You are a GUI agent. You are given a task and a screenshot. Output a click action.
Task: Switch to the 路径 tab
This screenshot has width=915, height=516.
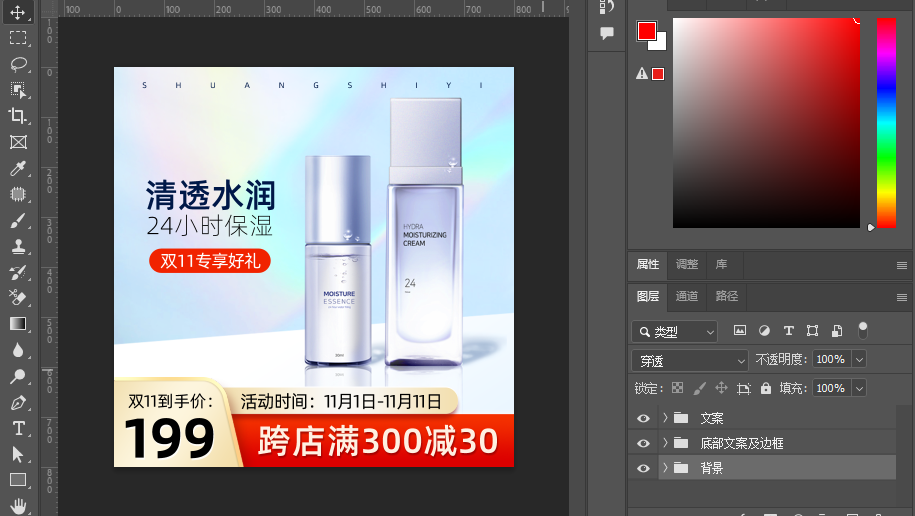pyautogui.click(x=727, y=296)
